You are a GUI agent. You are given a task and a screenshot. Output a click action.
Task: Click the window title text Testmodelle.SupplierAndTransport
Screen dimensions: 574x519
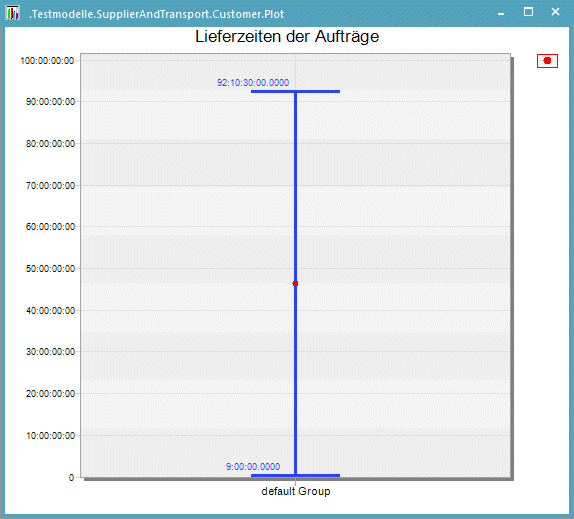[x=119, y=14]
